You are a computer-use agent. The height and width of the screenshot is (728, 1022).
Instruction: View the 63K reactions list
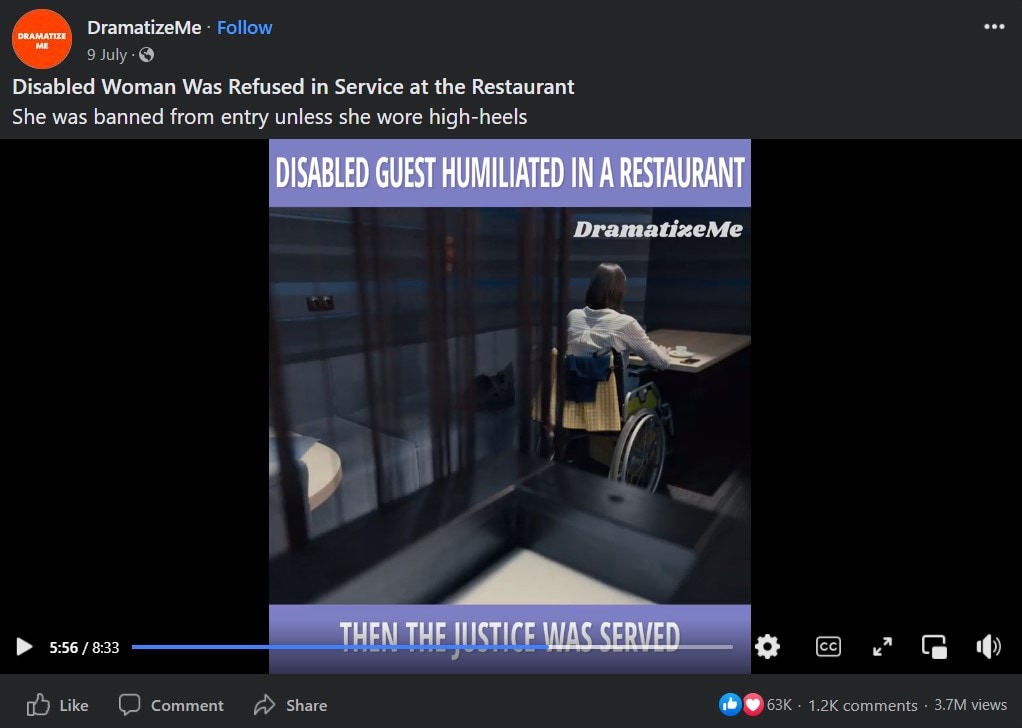click(779, 705)
